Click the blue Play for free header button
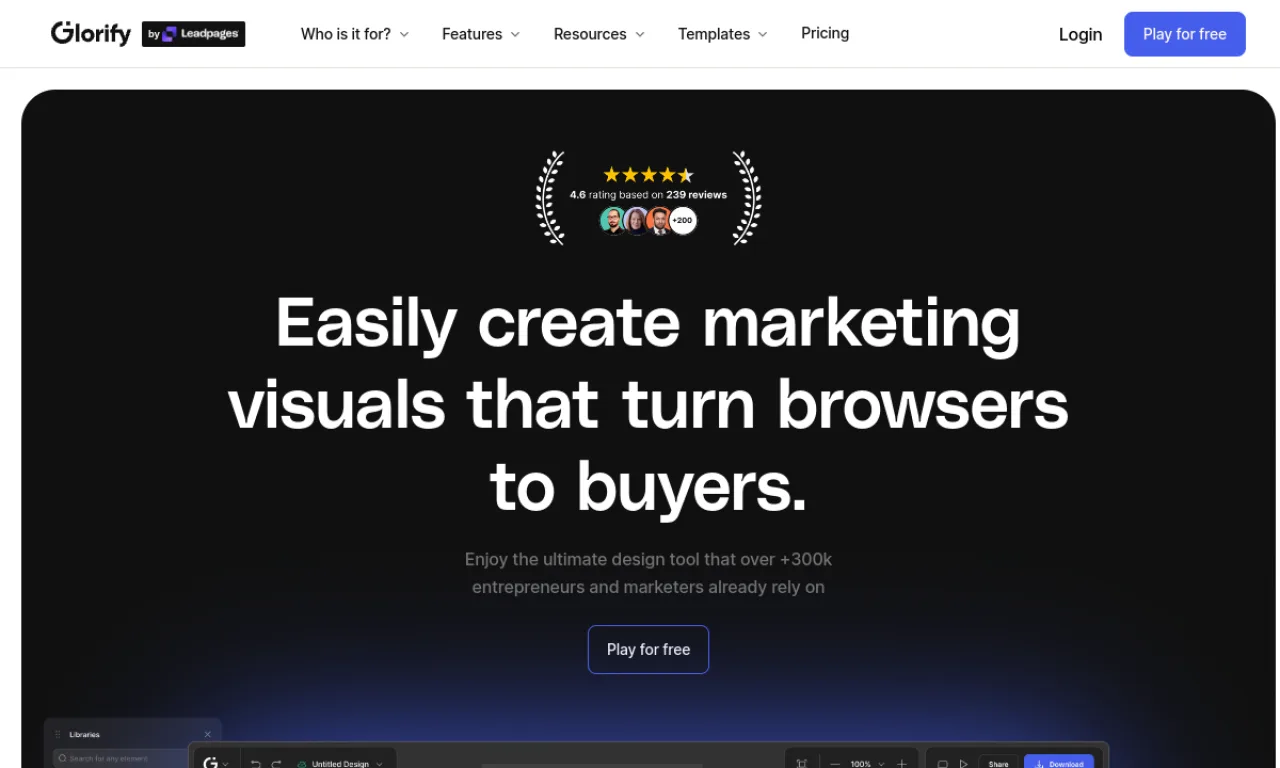Viewport: 1280px width, 768px height. 1185,34
